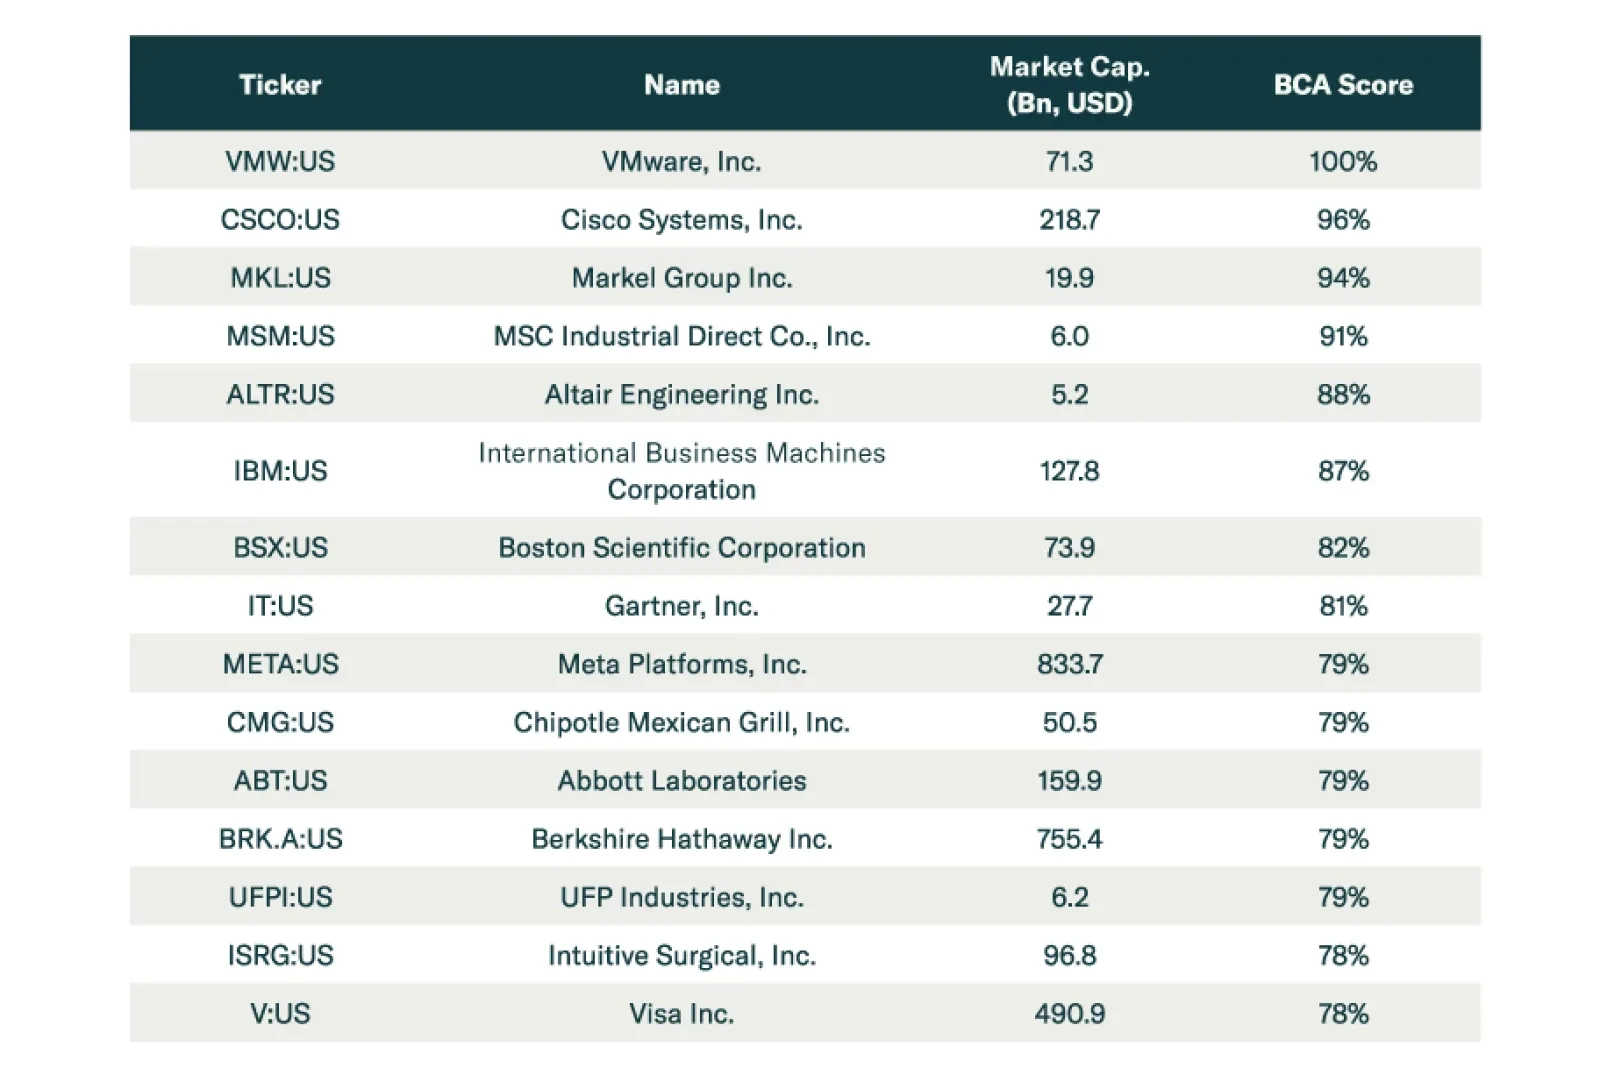Screen dimensions: 1600x1082
Task: Select the VMW:US ticker cell
Action: (280, 162)
